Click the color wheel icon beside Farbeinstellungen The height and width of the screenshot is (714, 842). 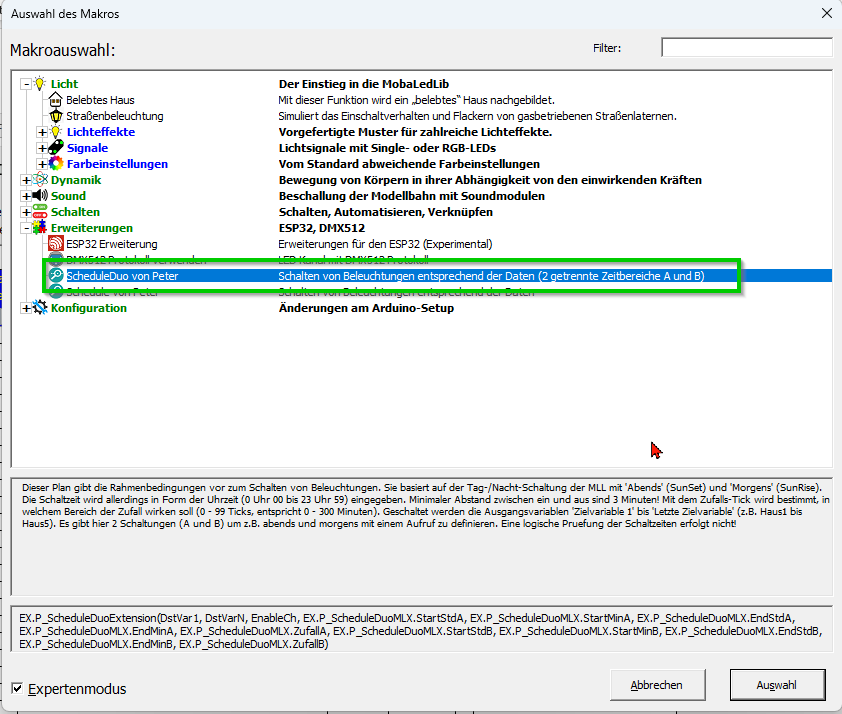[56, 164]
